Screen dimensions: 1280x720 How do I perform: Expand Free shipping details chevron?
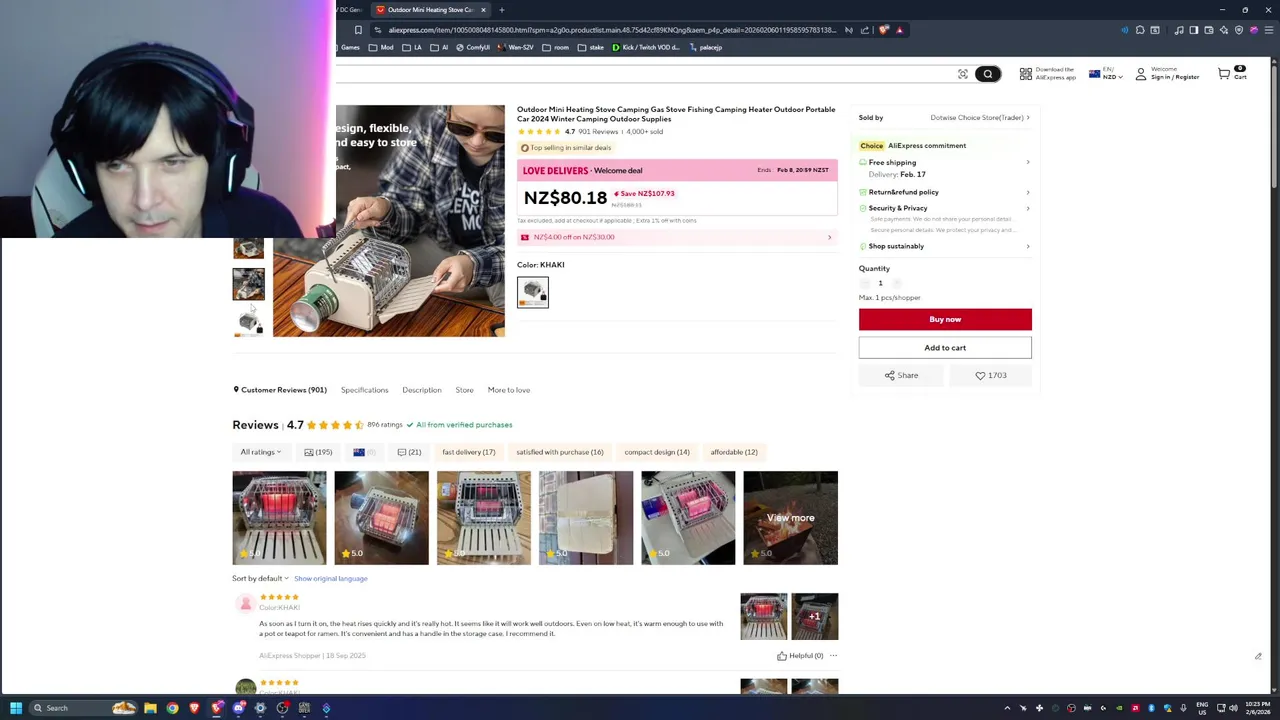tap(1027, 162)
